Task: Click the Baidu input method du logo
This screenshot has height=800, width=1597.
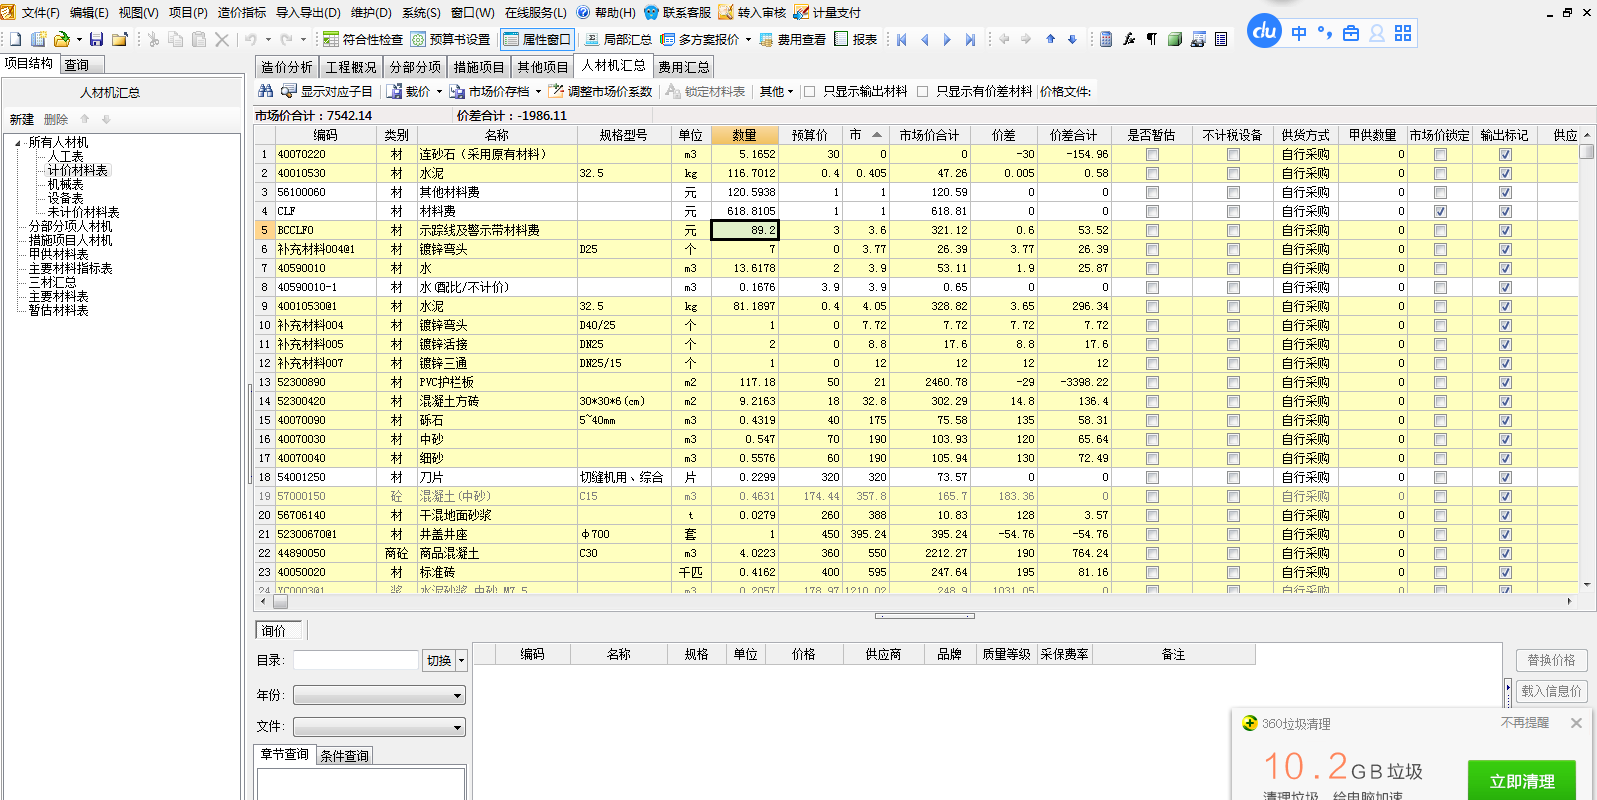Action: (x=1264, y=31)
